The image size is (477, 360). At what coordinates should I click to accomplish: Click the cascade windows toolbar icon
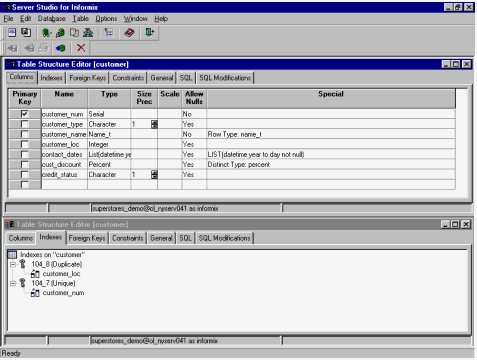(26, 32)
